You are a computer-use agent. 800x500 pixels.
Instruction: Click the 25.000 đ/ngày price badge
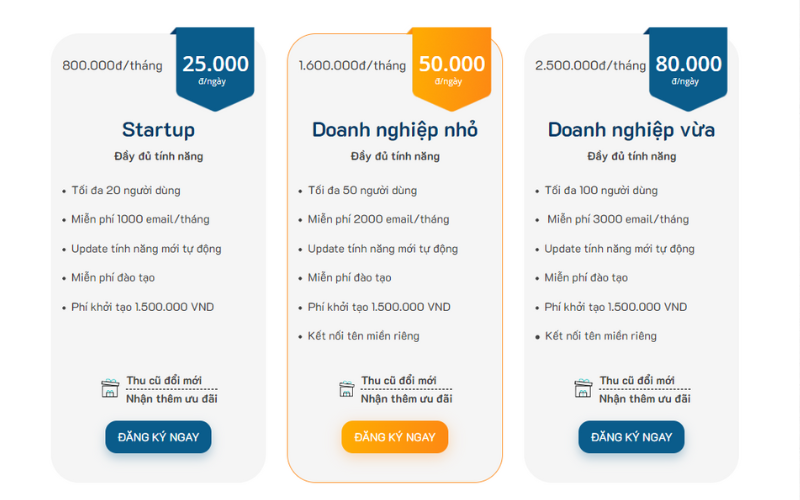pyautogui.click(x=215, y=68)
